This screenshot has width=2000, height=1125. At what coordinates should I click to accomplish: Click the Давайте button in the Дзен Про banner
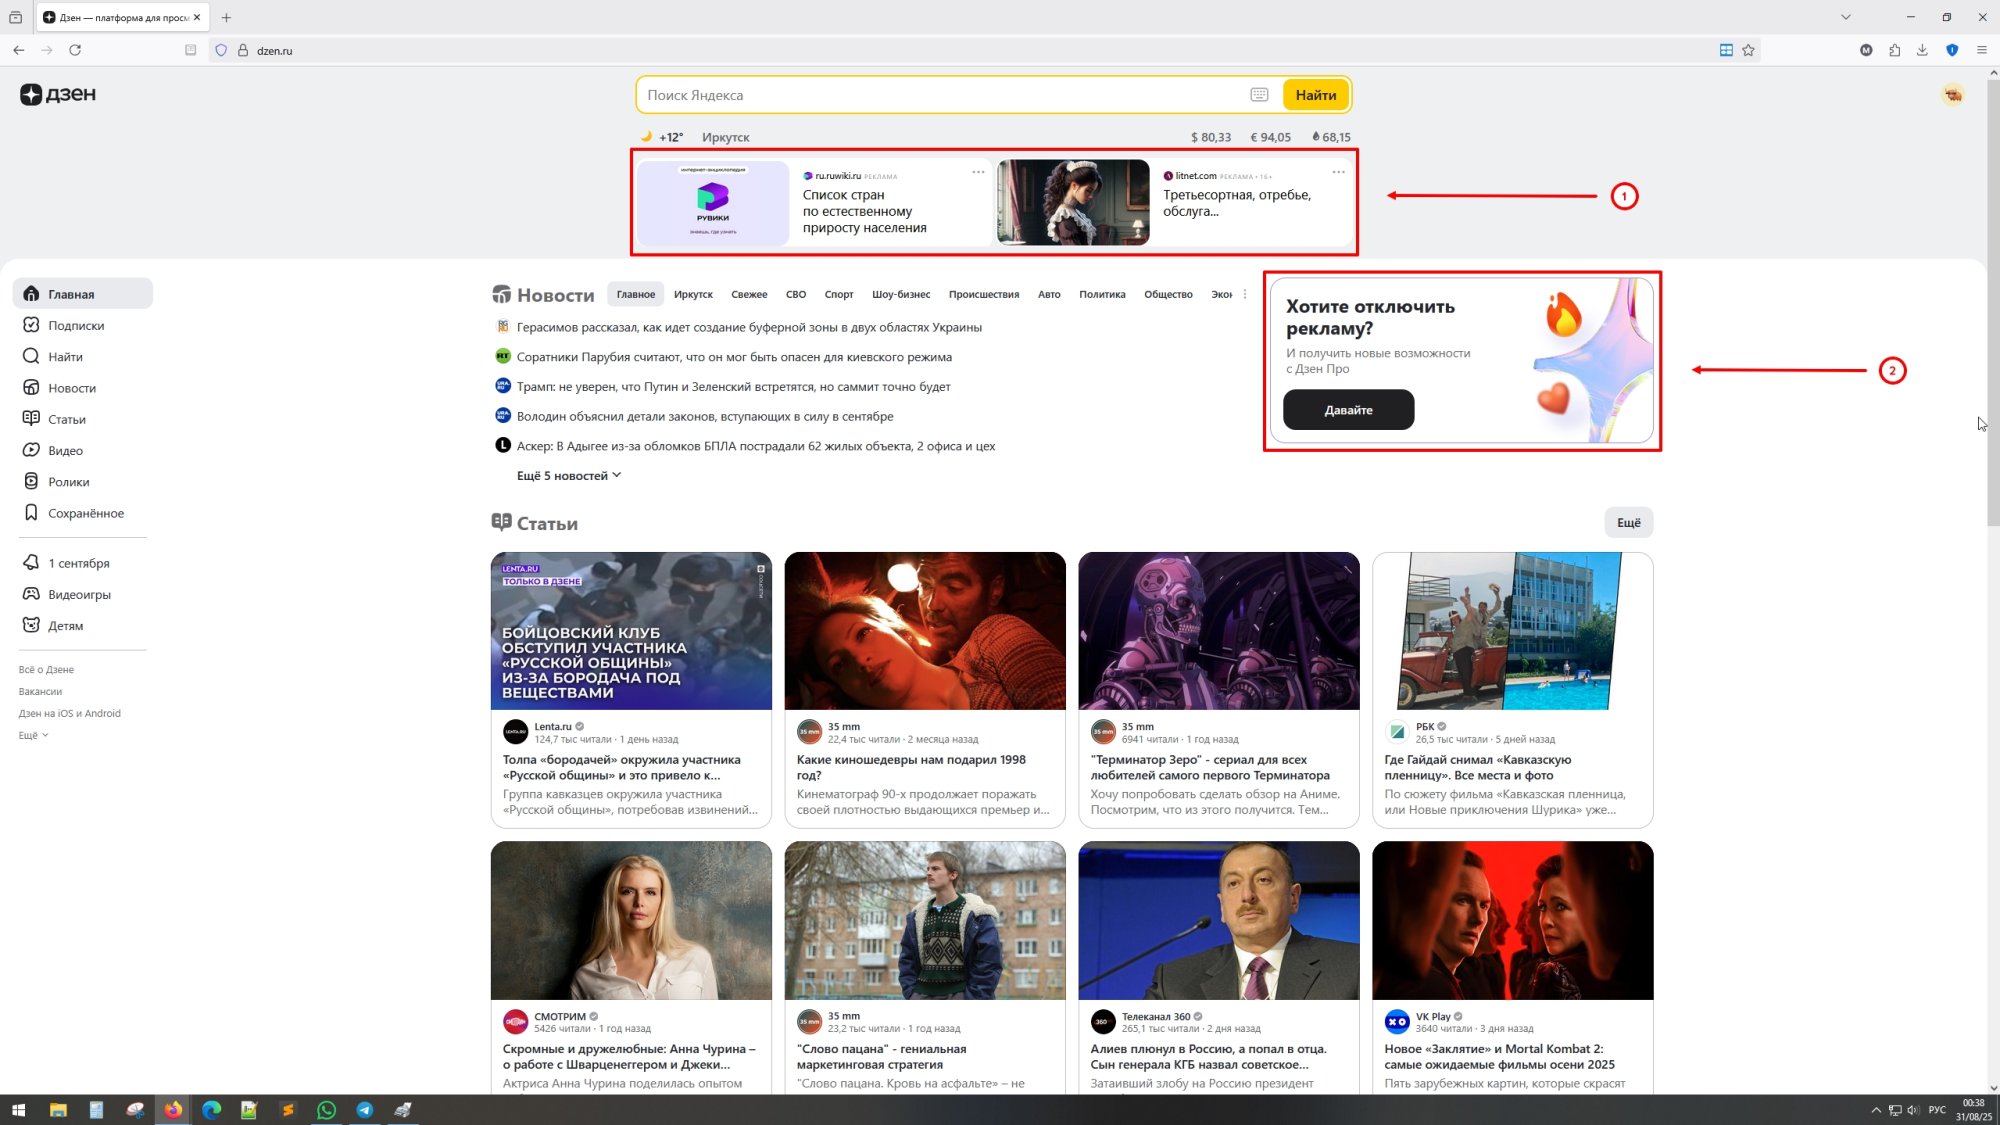(1348, 410)
